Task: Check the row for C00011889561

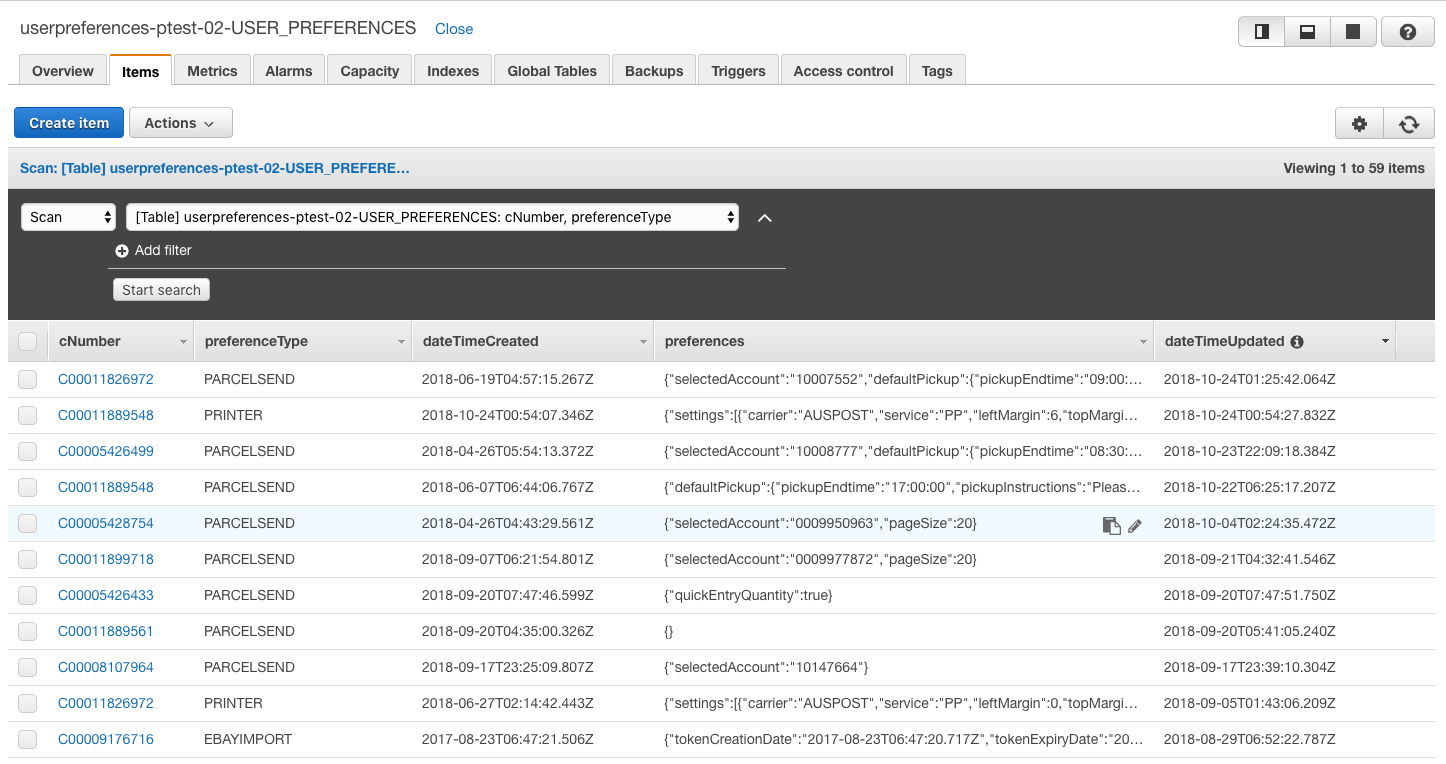Action: point(28,631)
